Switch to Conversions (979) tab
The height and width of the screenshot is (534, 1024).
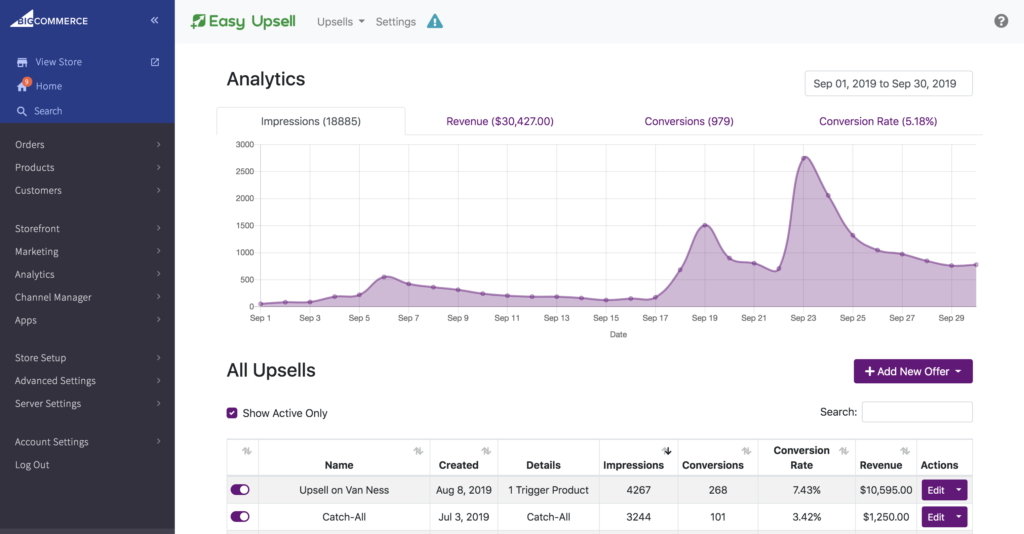coord(689,121)
